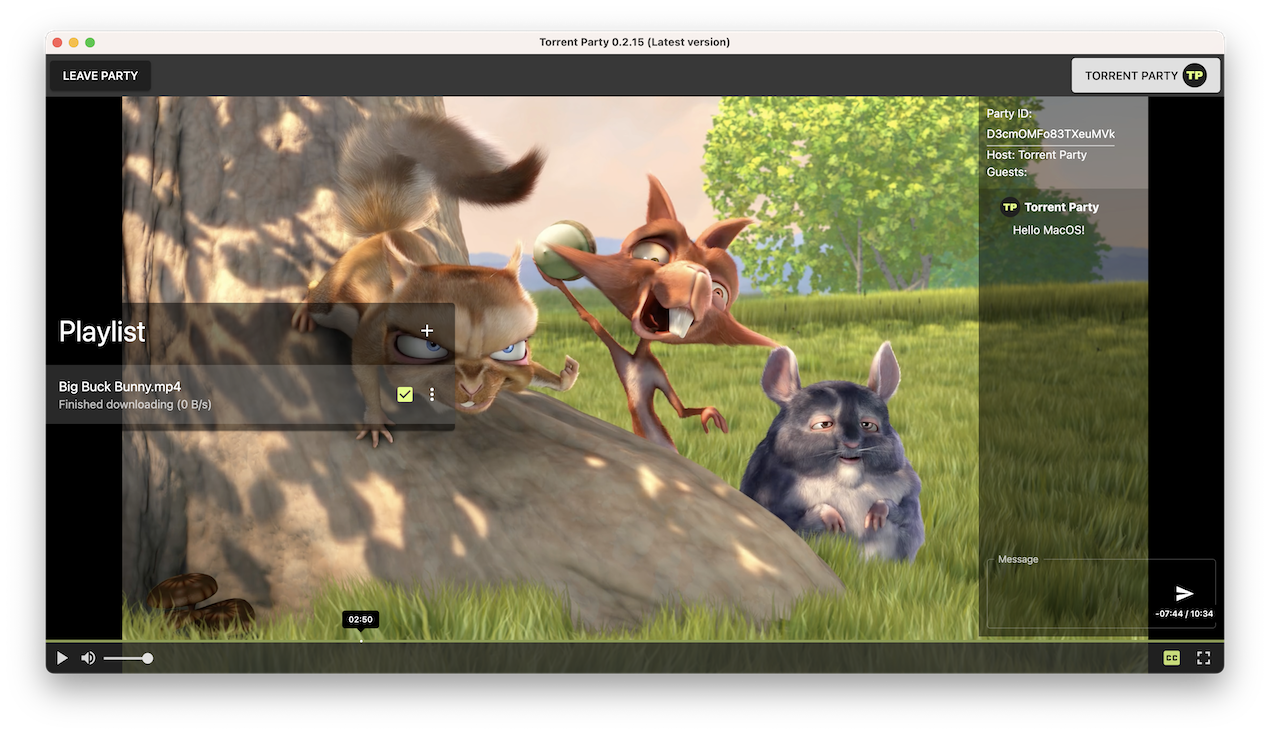Adjust the volume slider handle

coord(148,658)
